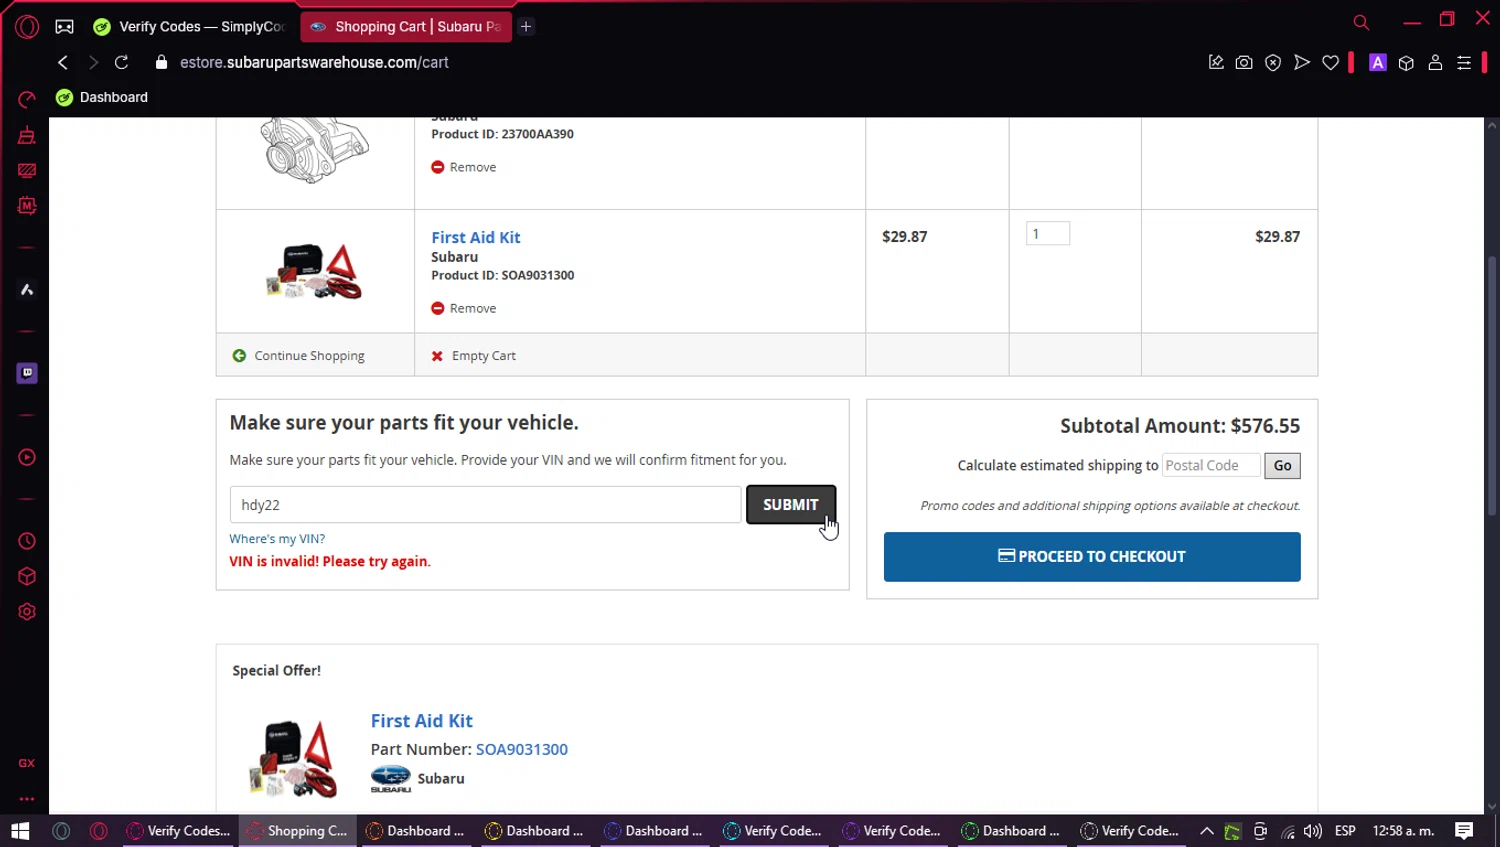Image resolution: width=1500 pixels, height=847 pixels.
Task: Open Where's my VIN? link
Action: (277, 538)
